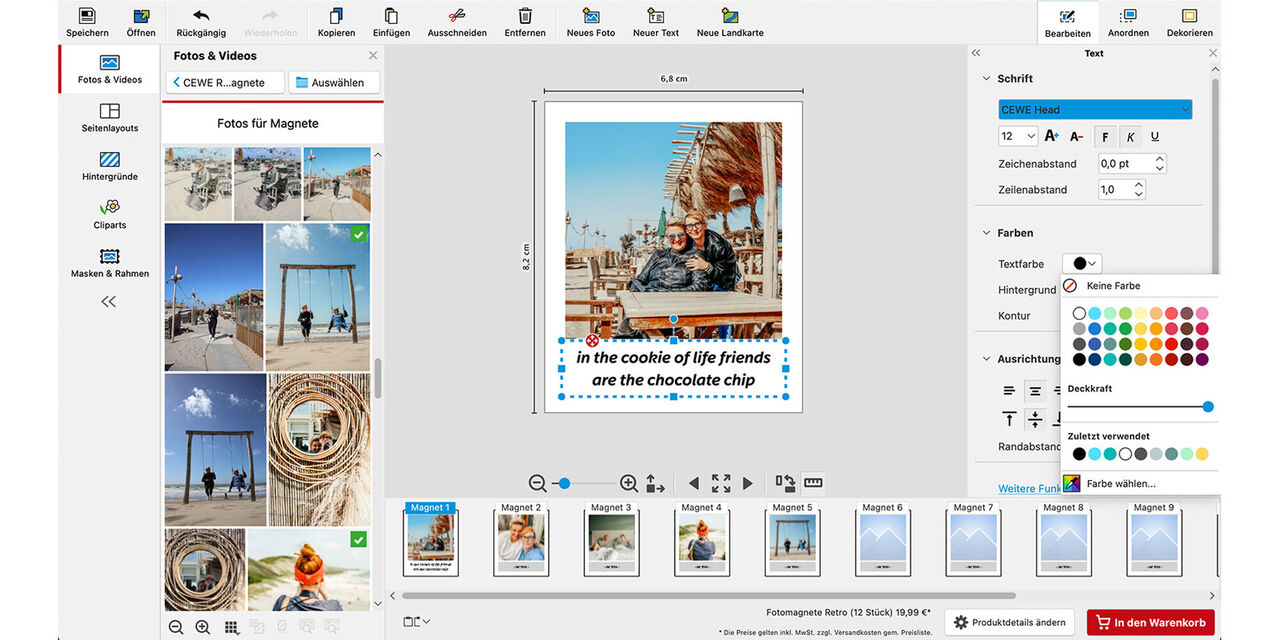Align text left

(1009, 391)
